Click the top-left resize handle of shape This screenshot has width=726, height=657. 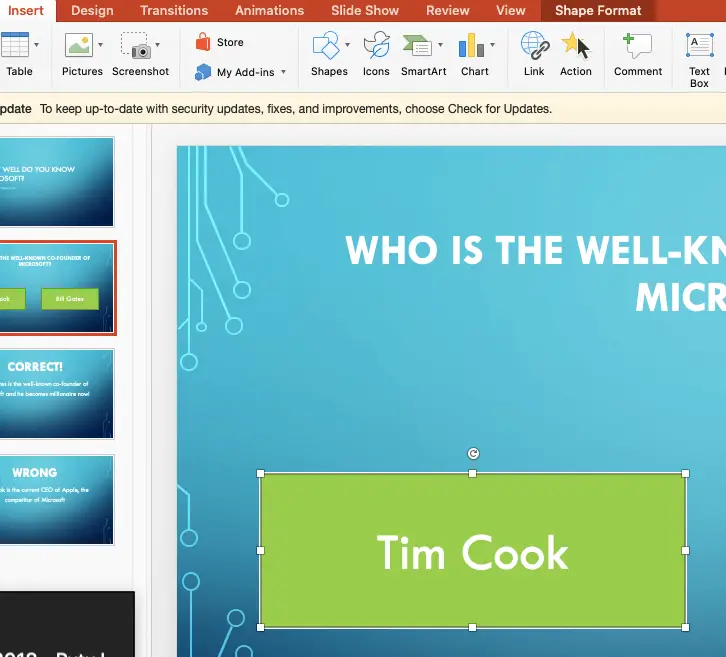click(x=260, y=473)
